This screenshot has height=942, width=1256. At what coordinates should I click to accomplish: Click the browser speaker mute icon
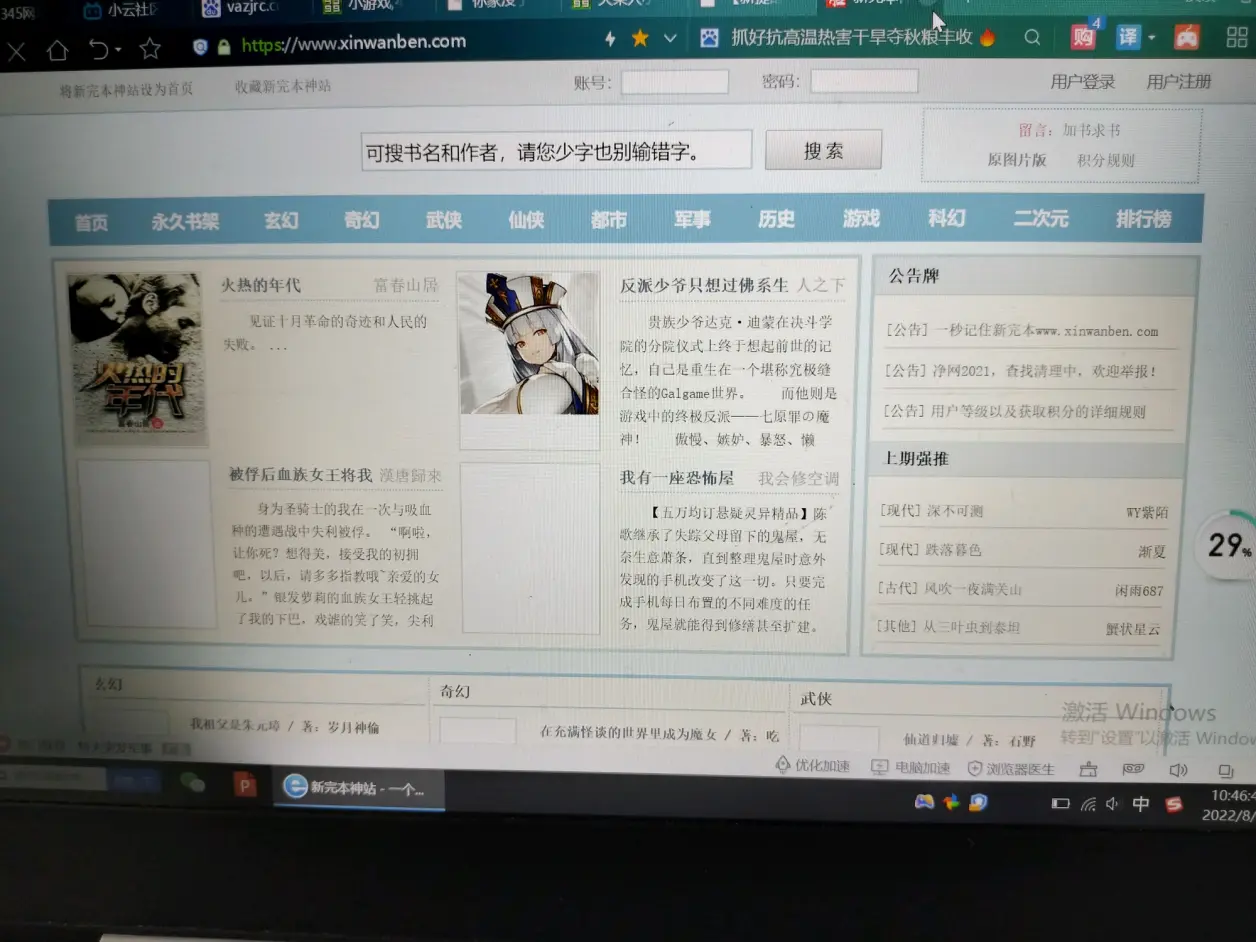click(1178, 770)
